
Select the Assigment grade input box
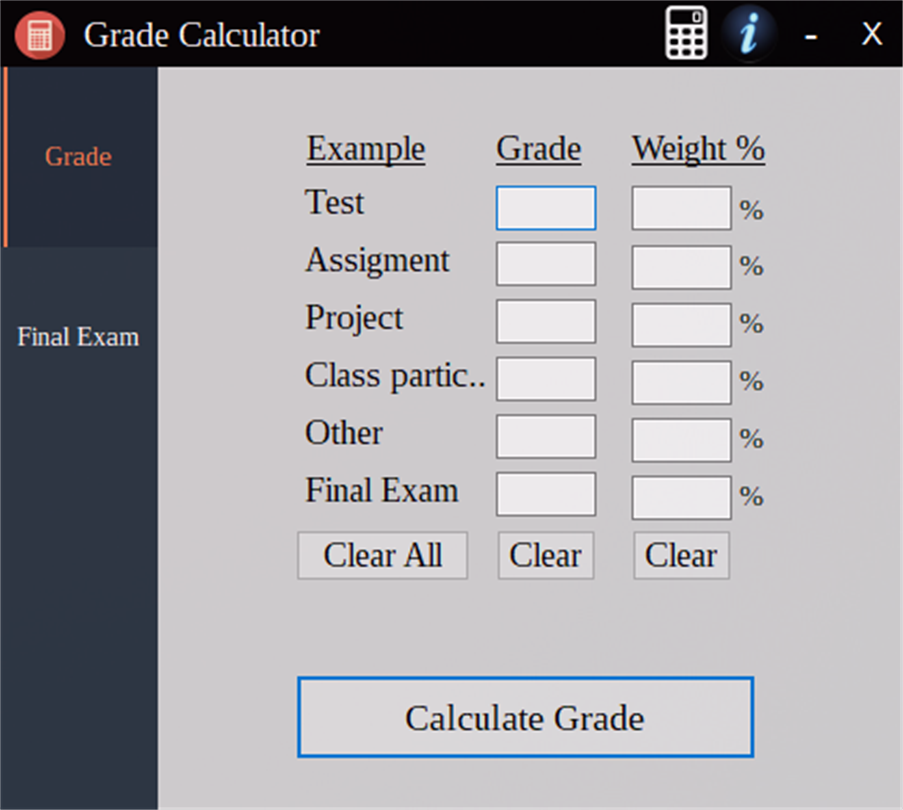546,264
